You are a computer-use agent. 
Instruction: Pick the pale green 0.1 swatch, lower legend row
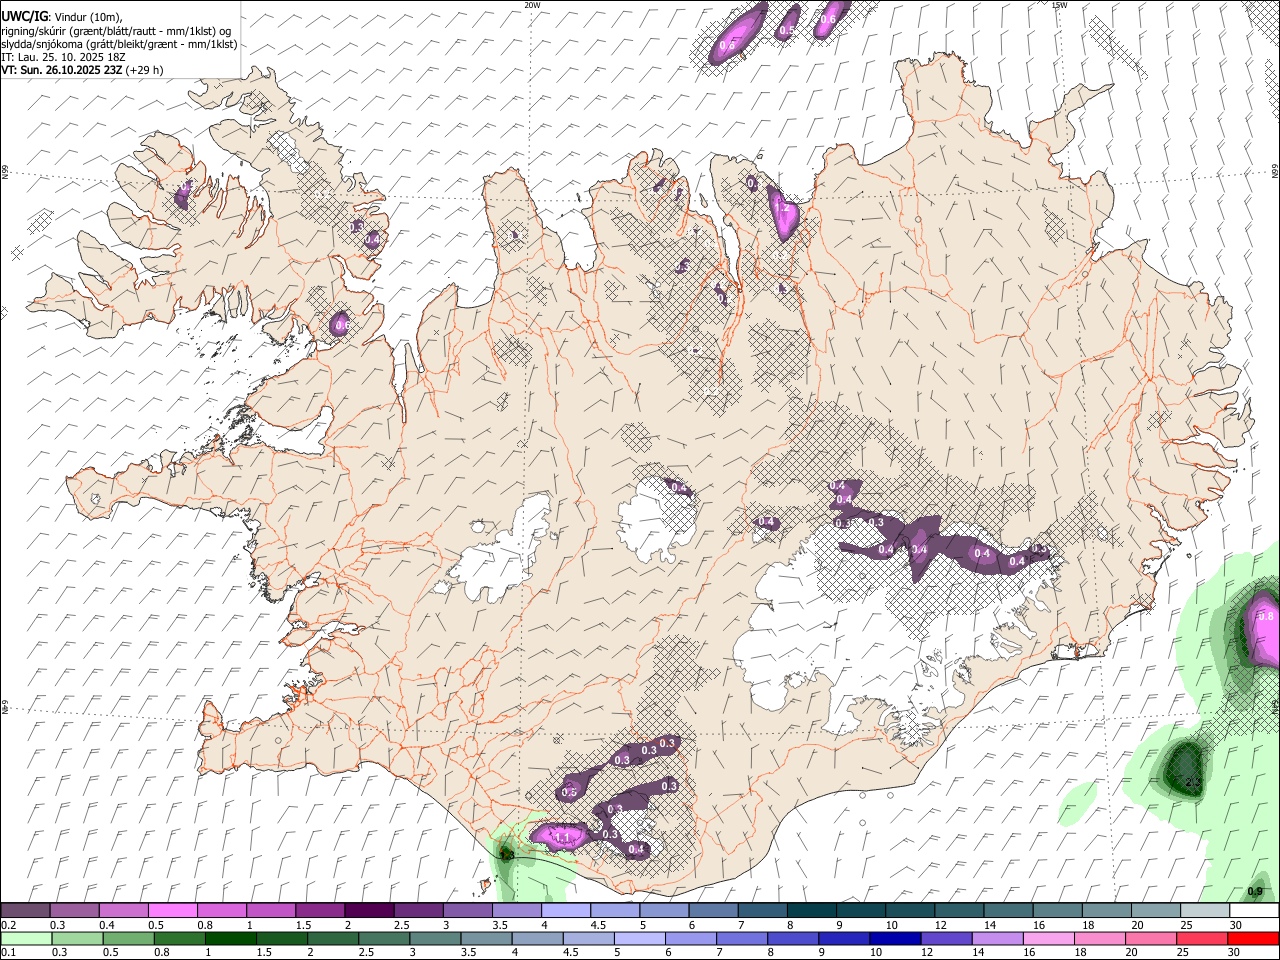tap(25, 939)
